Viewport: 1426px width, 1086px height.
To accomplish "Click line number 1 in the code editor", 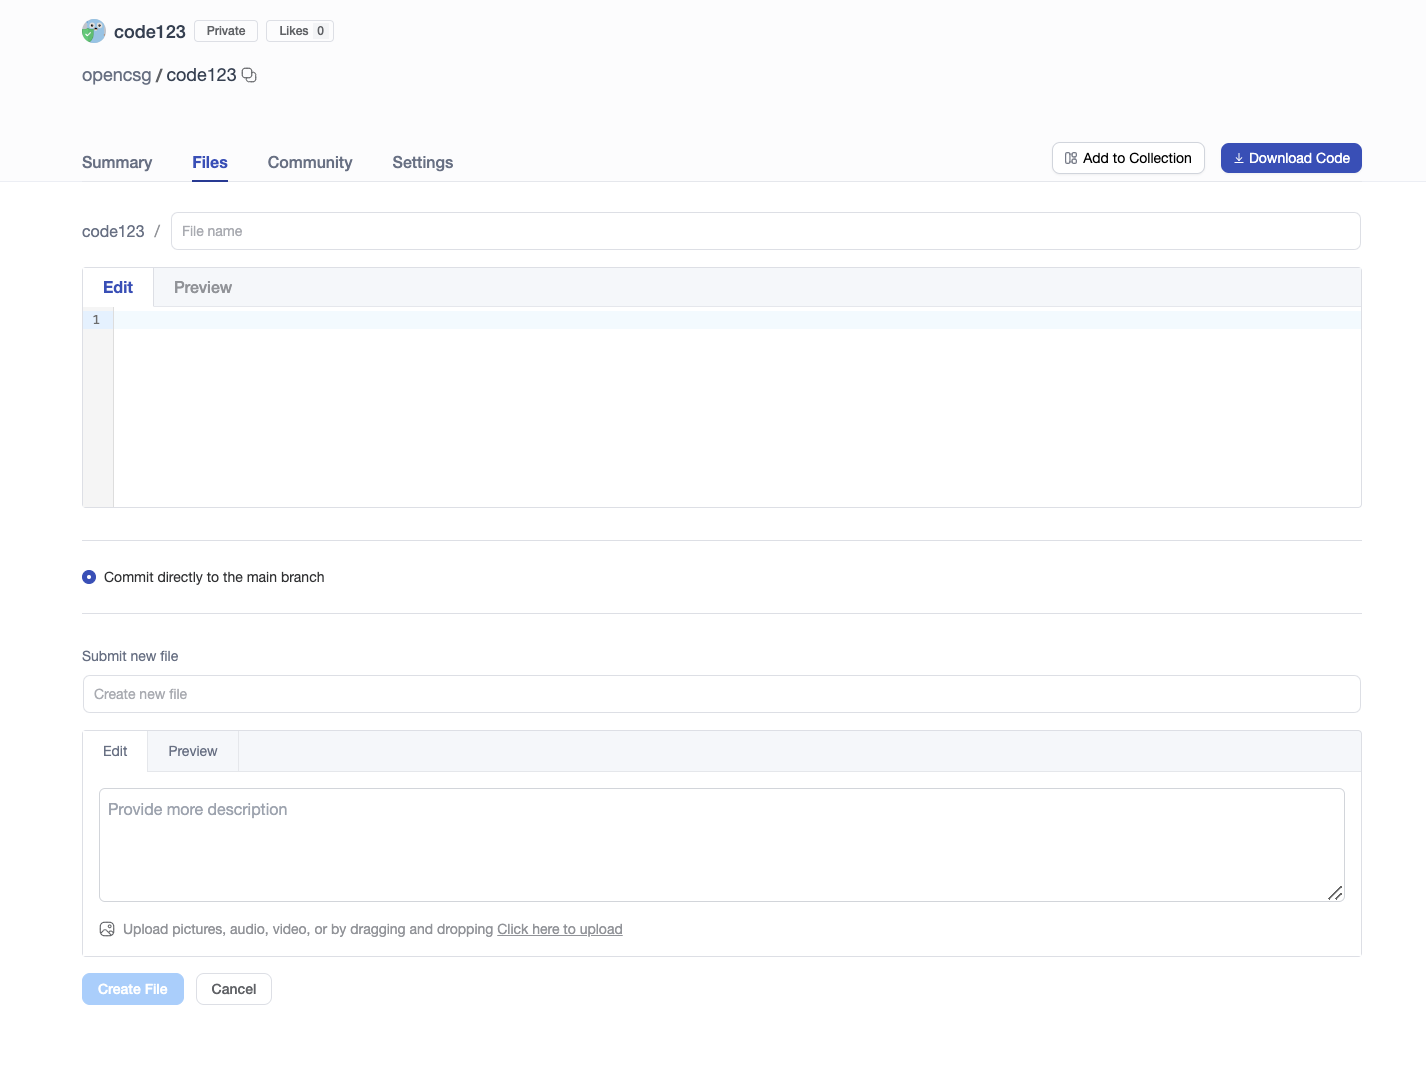I will click(96, 319).
